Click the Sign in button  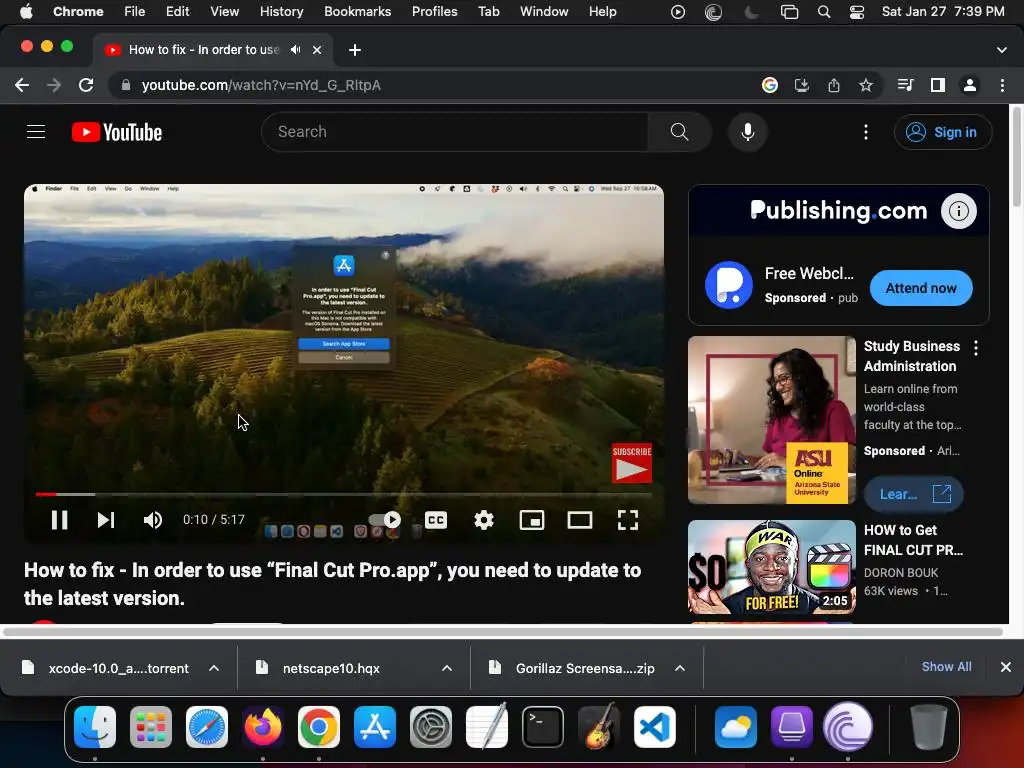(942, 132)
